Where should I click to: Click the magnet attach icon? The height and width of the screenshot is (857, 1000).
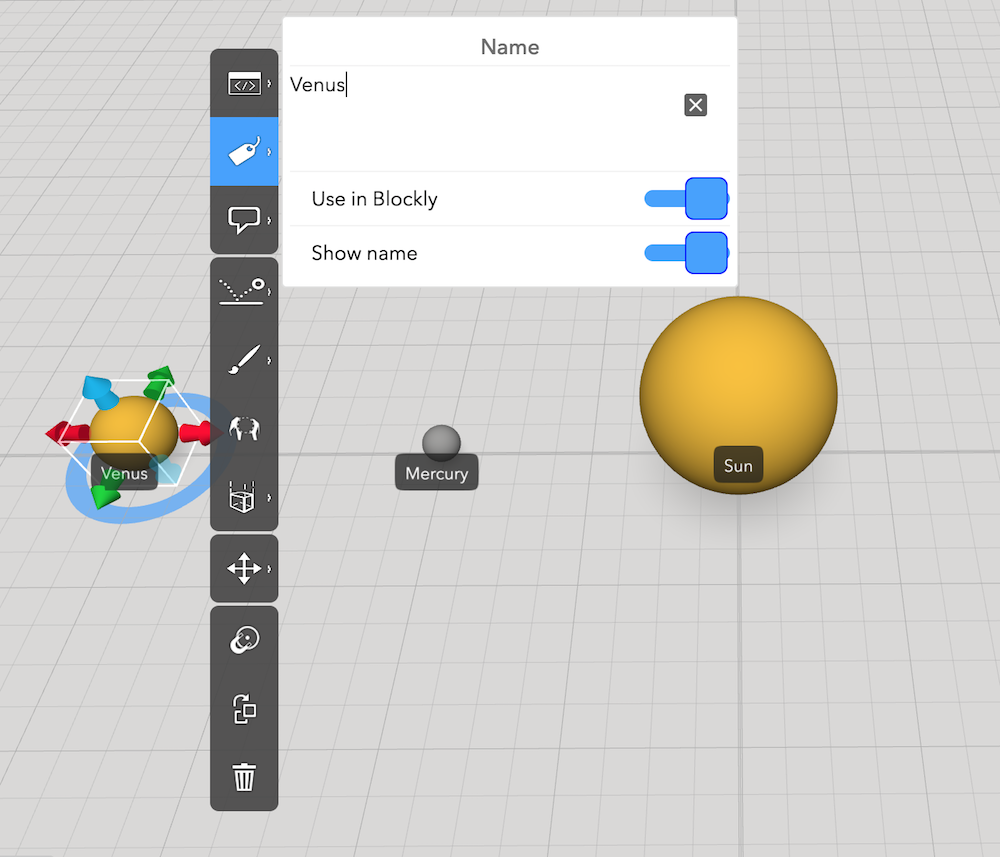pos(244,641)
